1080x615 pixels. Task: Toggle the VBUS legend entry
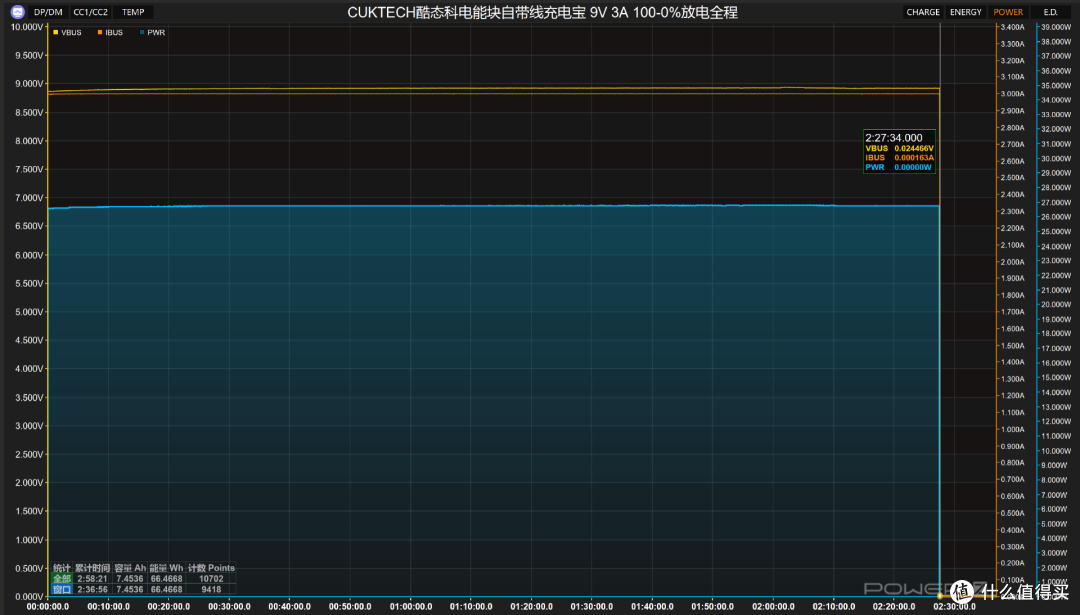point(68,32)
